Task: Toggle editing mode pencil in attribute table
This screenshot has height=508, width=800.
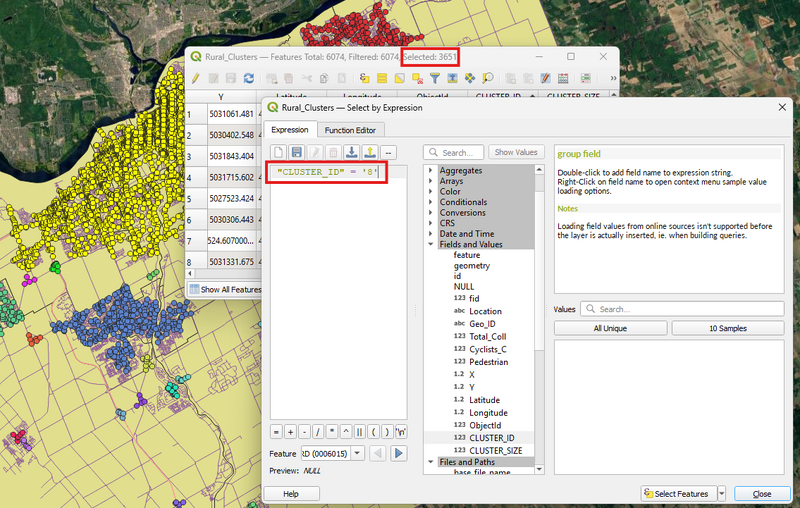Action: (195, 78)
